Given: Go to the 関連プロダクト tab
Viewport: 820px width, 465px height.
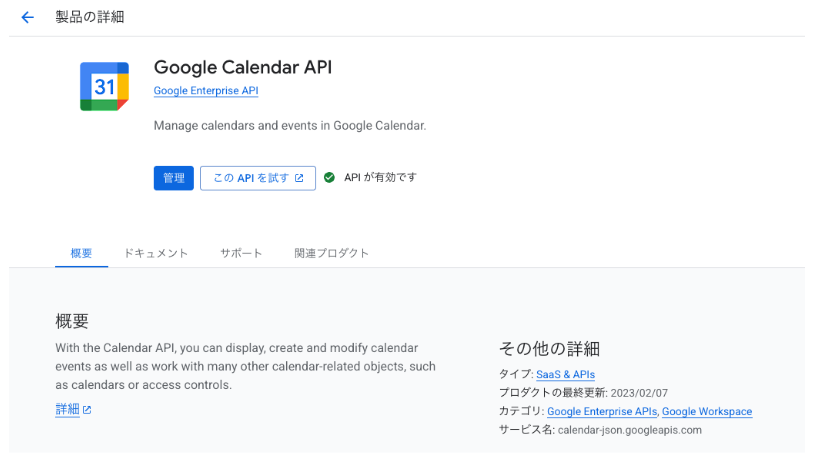Looking at the screenshot, I should pyautogui.click(x=331, y=253).
